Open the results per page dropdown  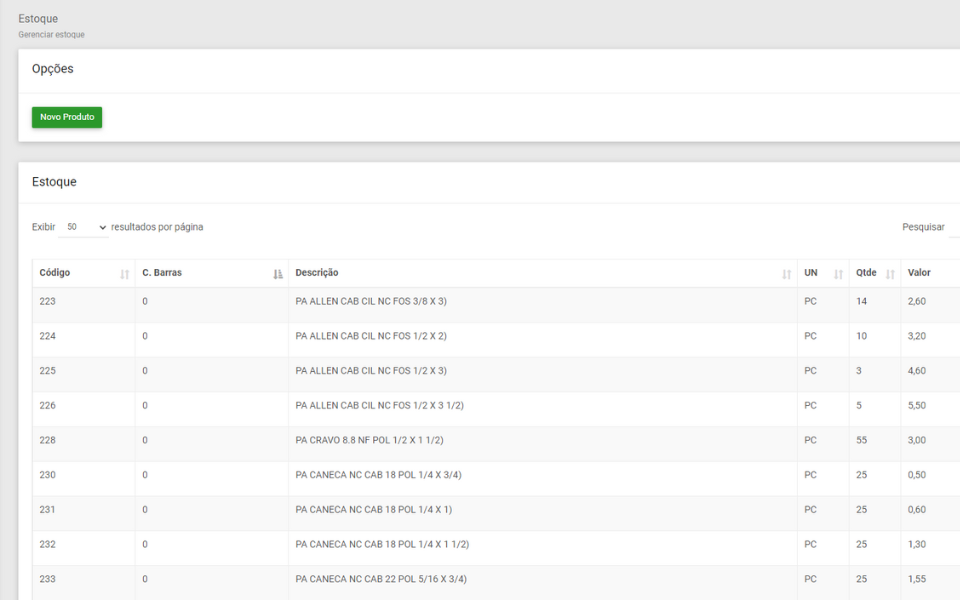tap(84, 227)
